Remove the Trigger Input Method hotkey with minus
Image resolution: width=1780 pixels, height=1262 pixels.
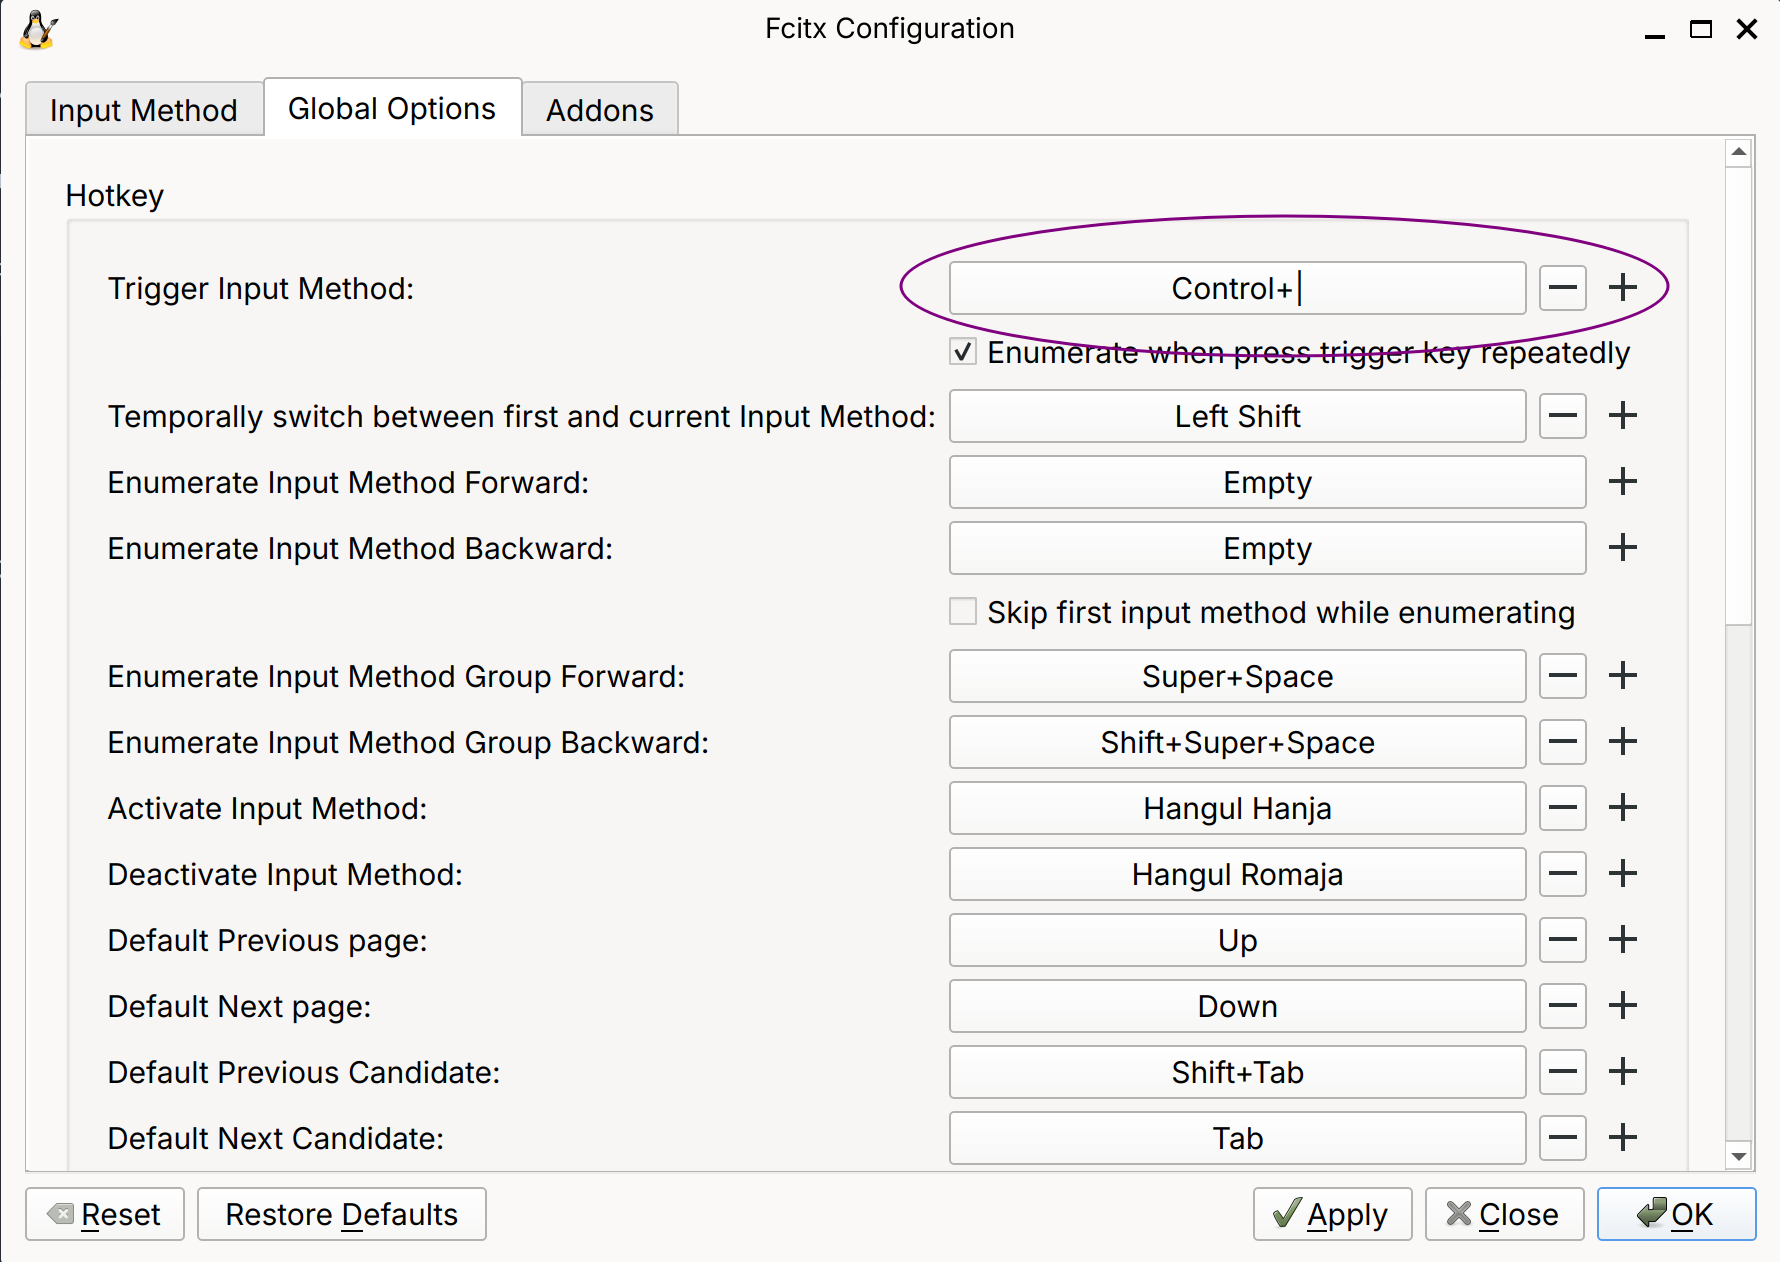tap(1563, 288)
